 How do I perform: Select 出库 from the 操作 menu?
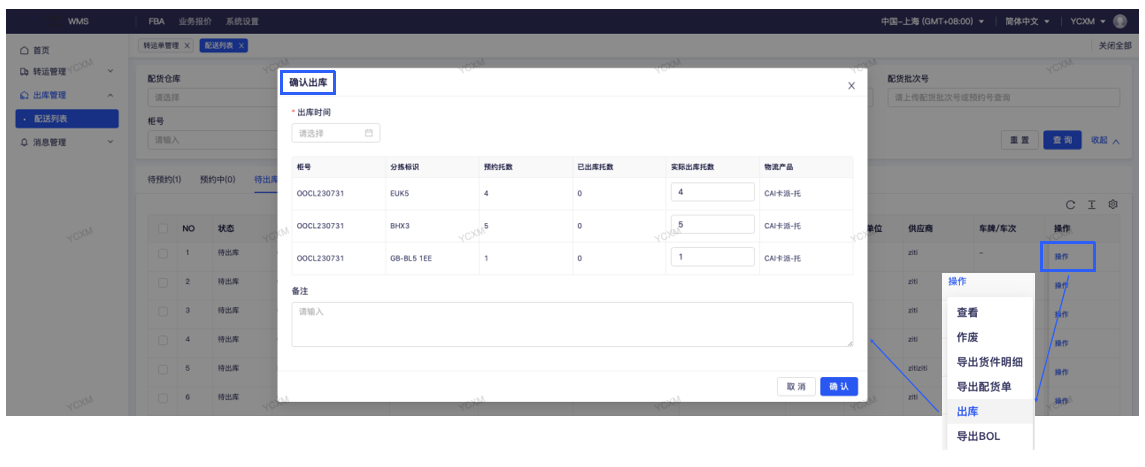[x=967, y=411]
